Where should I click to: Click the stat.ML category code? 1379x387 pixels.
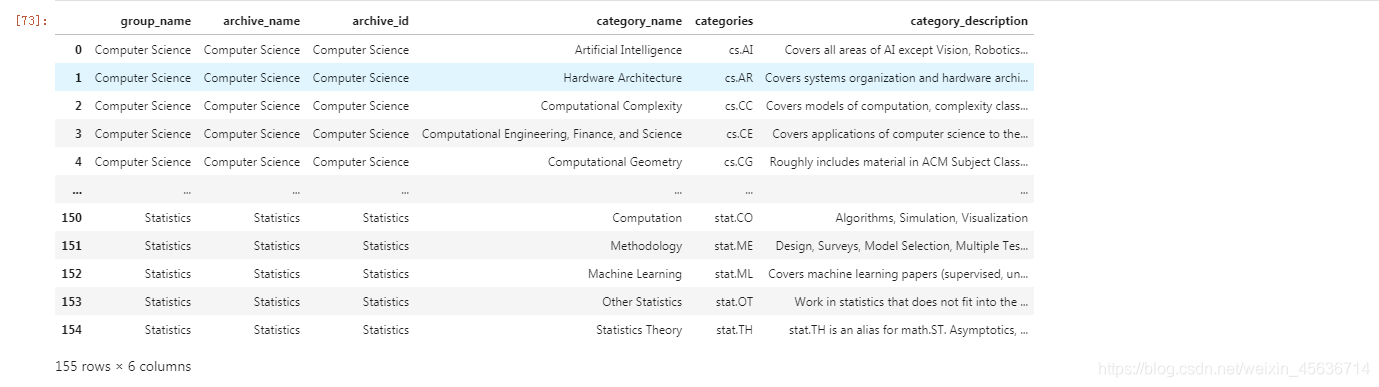tap(734, 274)
